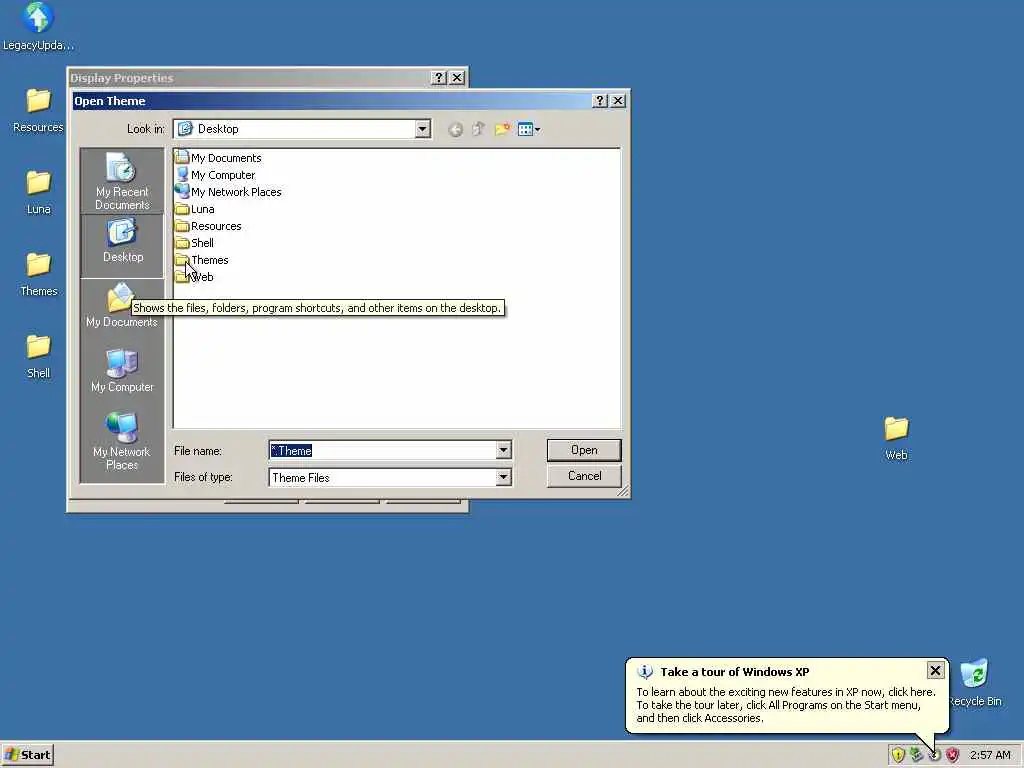1024x768 pixels.
Task: Select the Luna folder in file list
Action: [x=195, y=209]
